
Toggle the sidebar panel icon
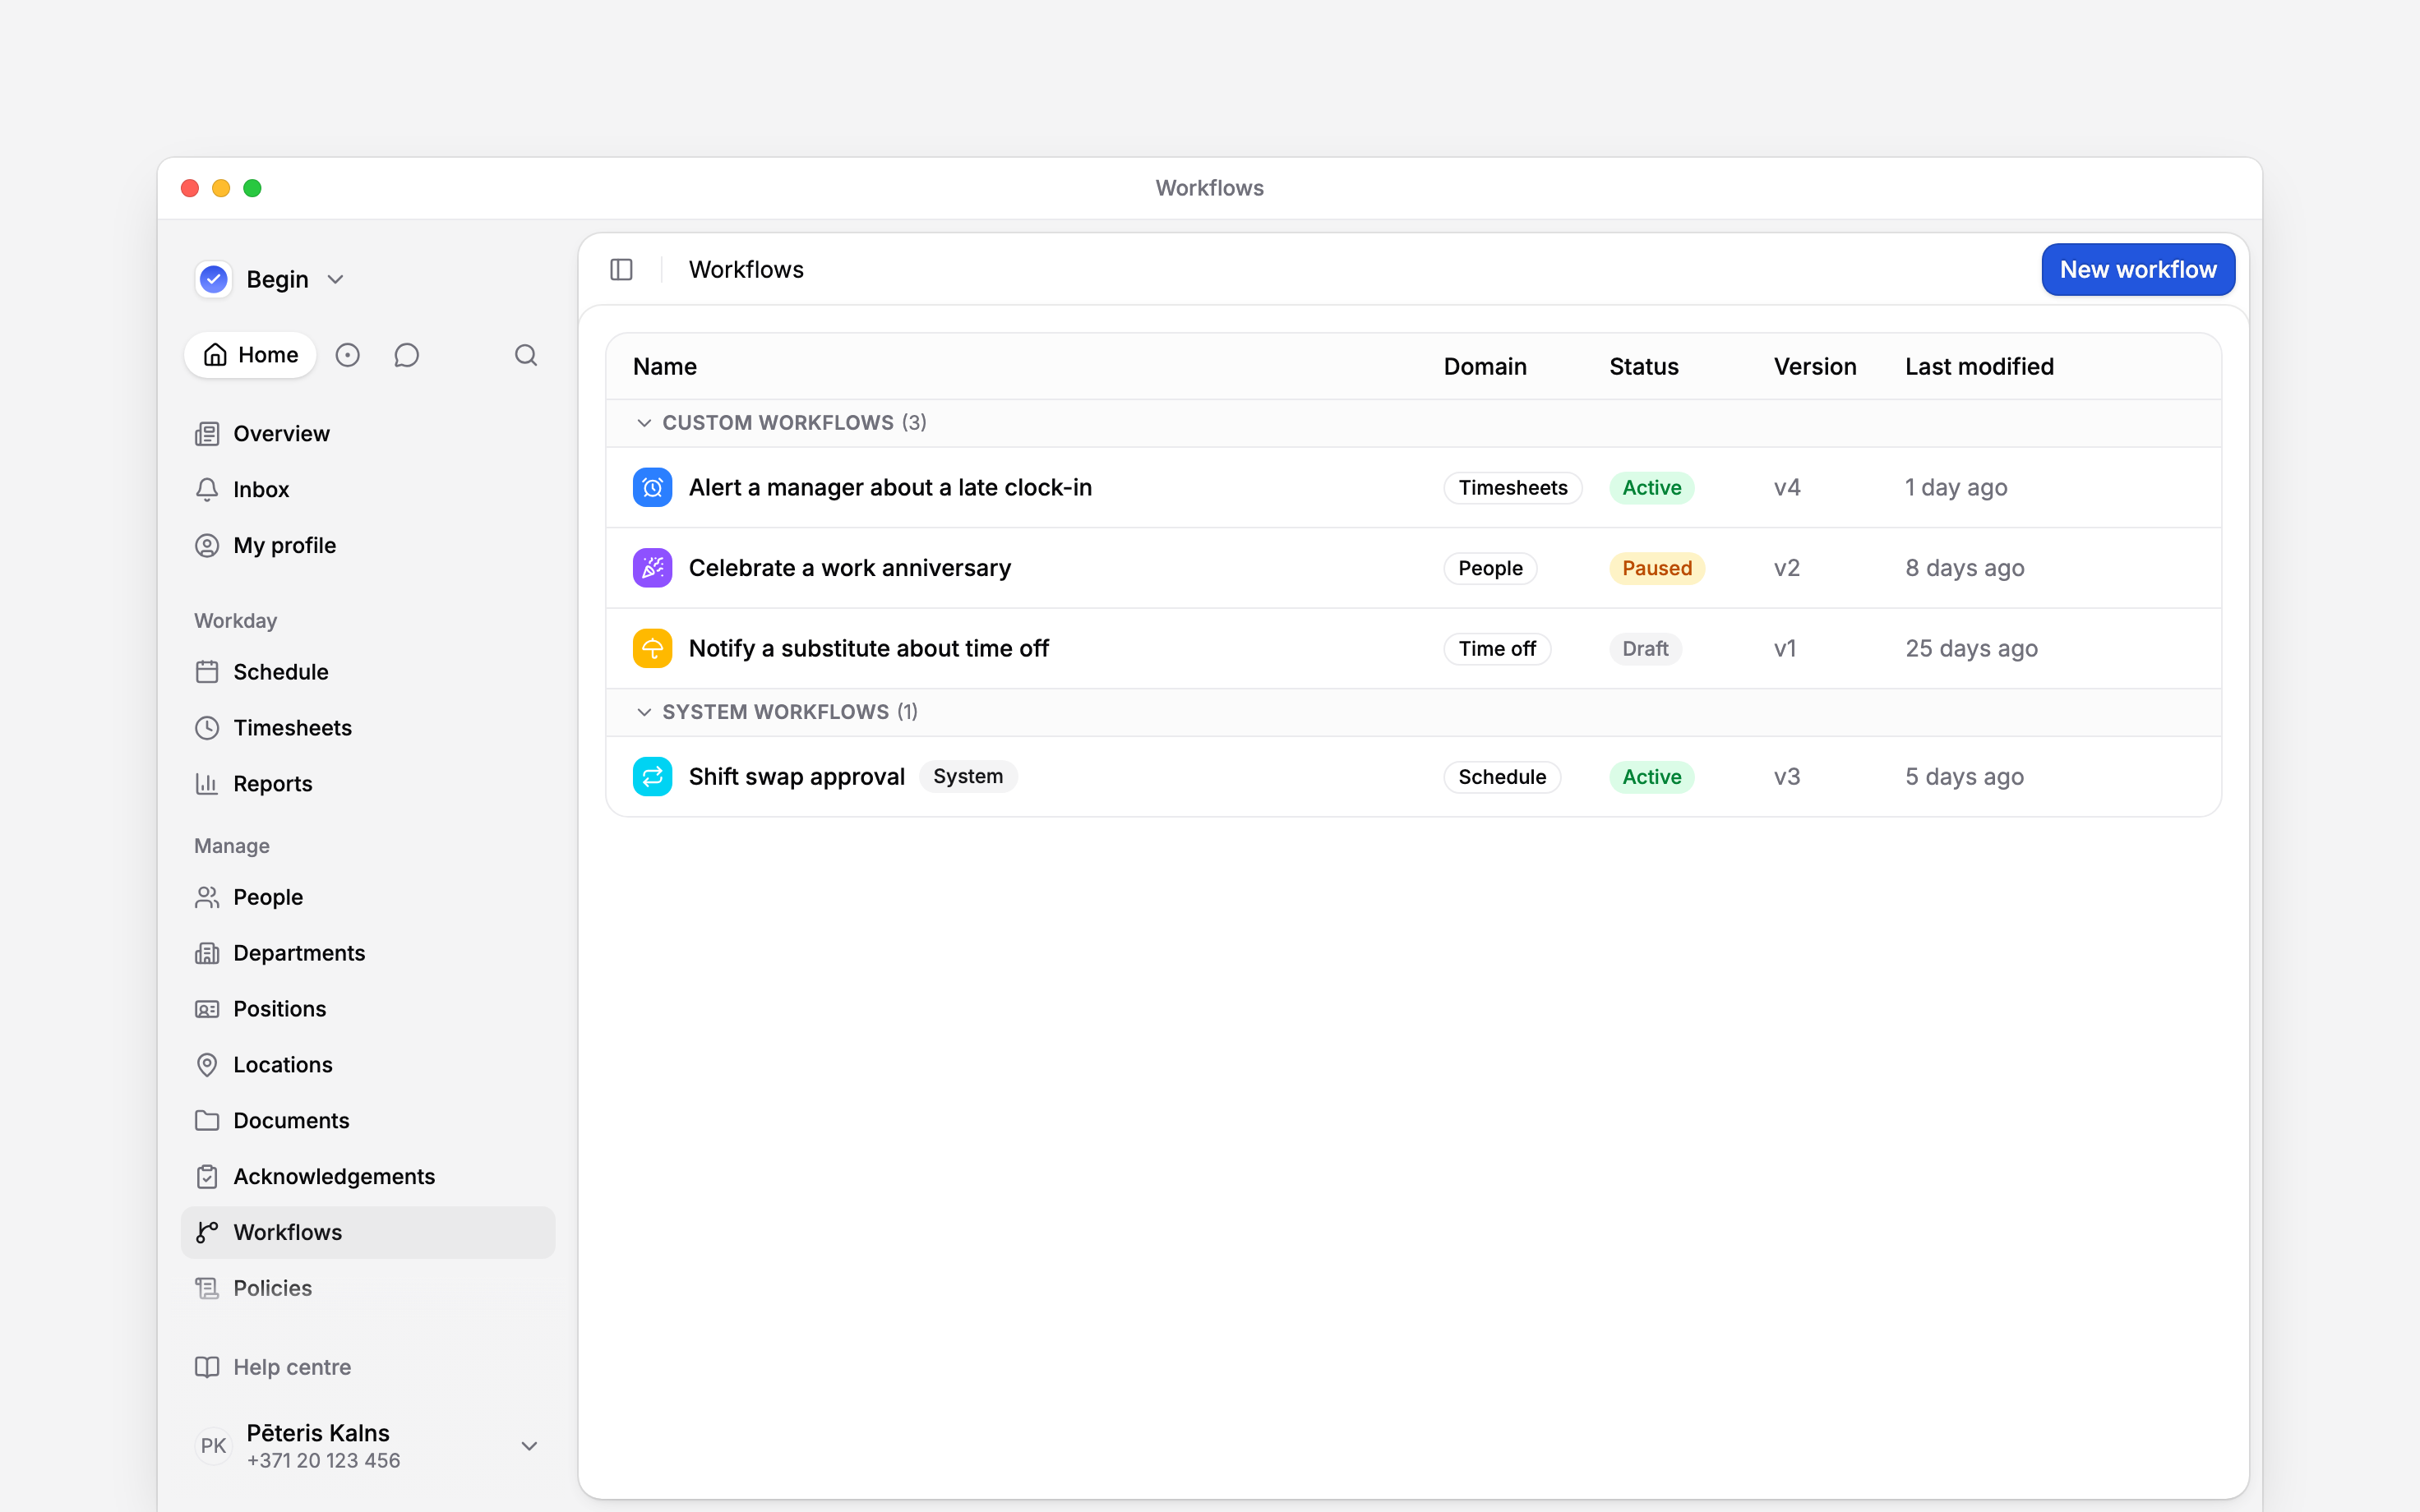621,270
